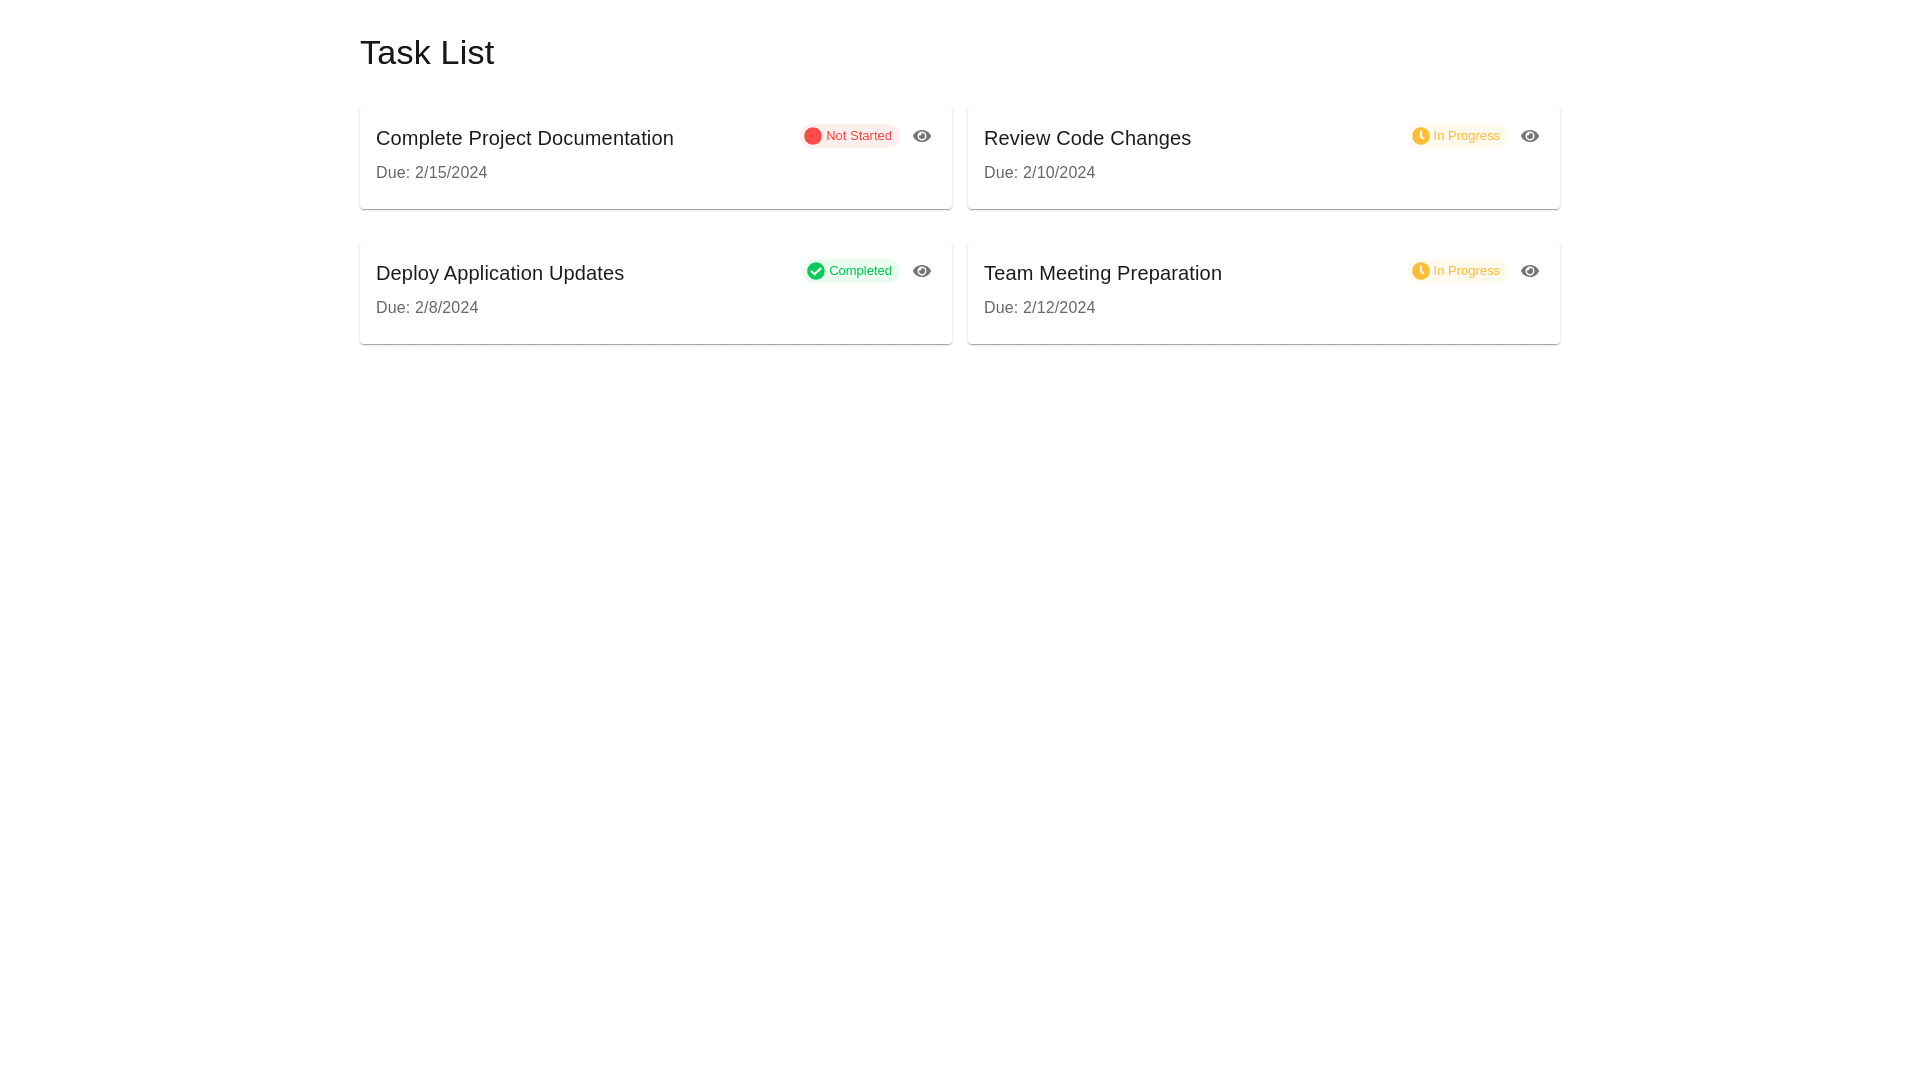Click clock icon on Team Meeting Preparation
Viewport: 1920px width, 1080px height.
coord(1420,271)
